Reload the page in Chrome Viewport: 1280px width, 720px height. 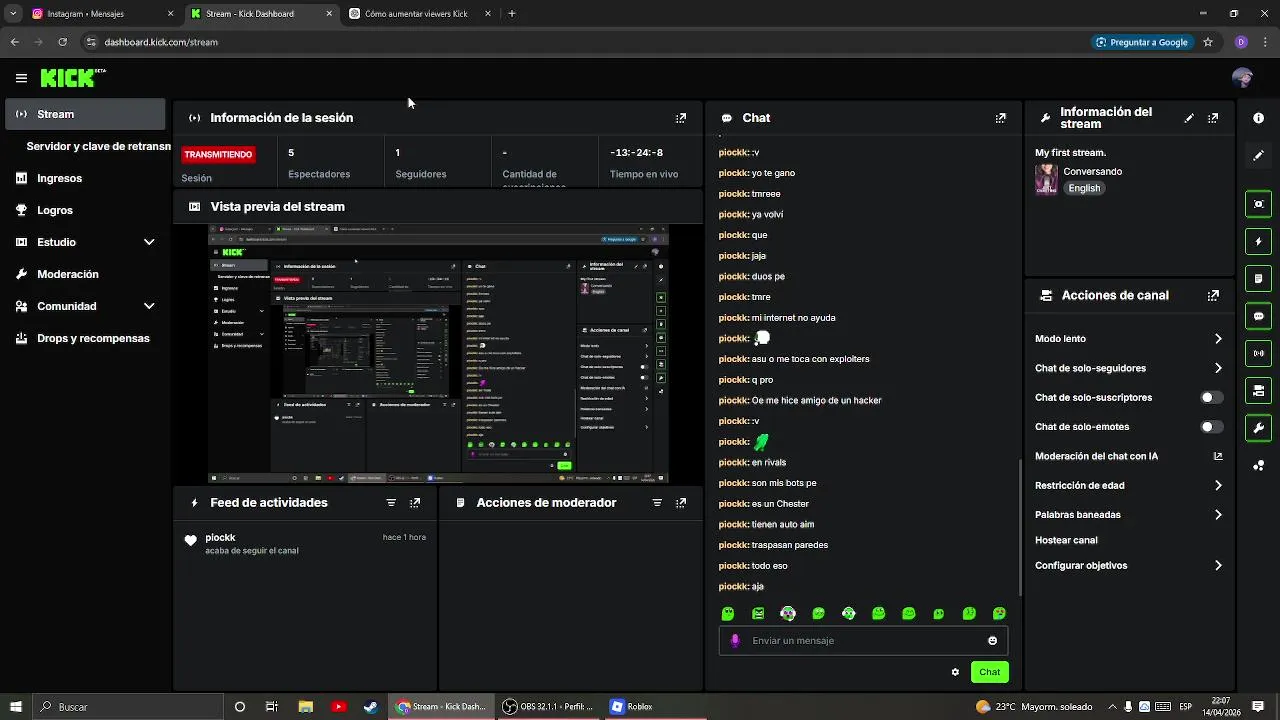pos(62,42)
